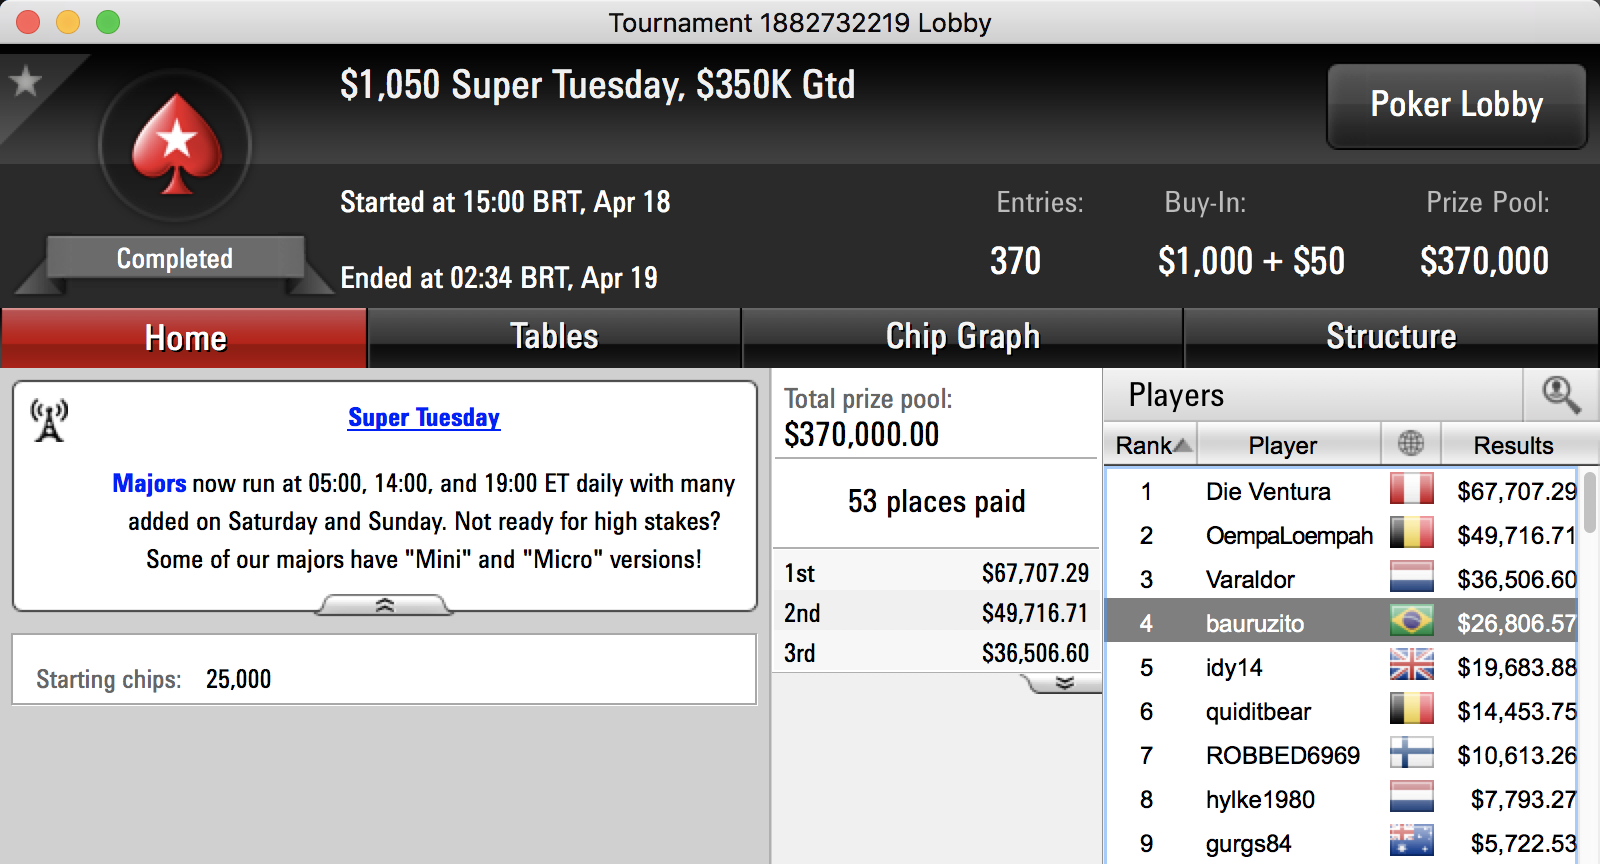Click the red spade PokerStars logo

click(176, 145)
